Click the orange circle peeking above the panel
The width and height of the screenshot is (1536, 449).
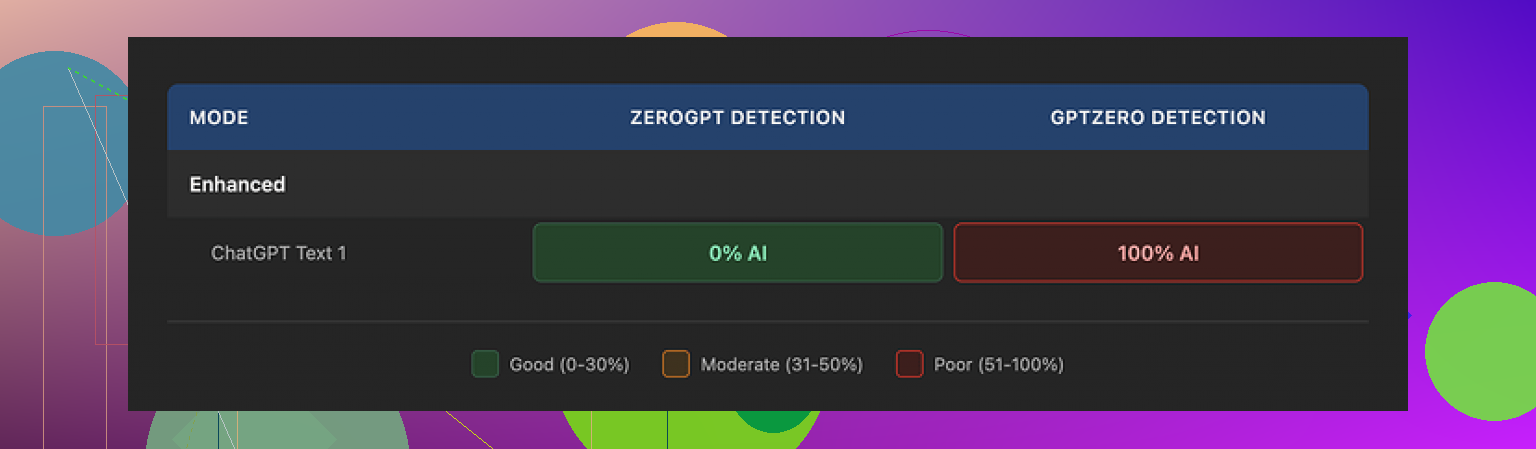676,29
